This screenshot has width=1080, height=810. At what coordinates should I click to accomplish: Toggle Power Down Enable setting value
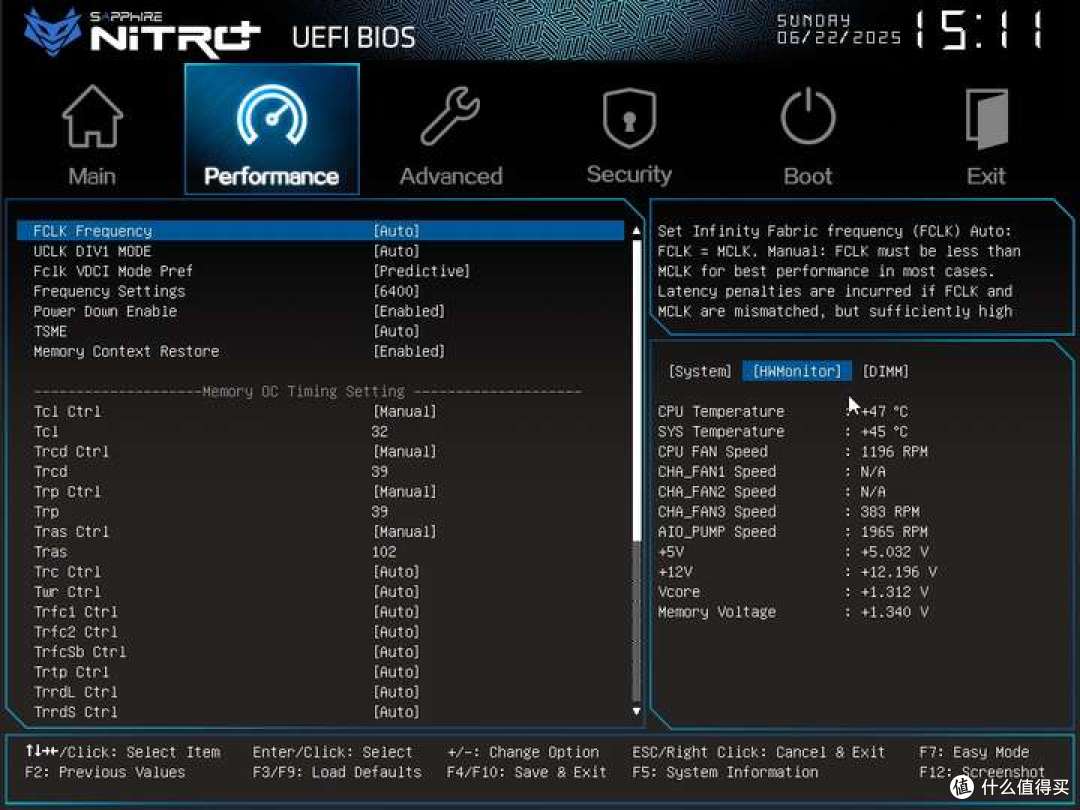409,311
